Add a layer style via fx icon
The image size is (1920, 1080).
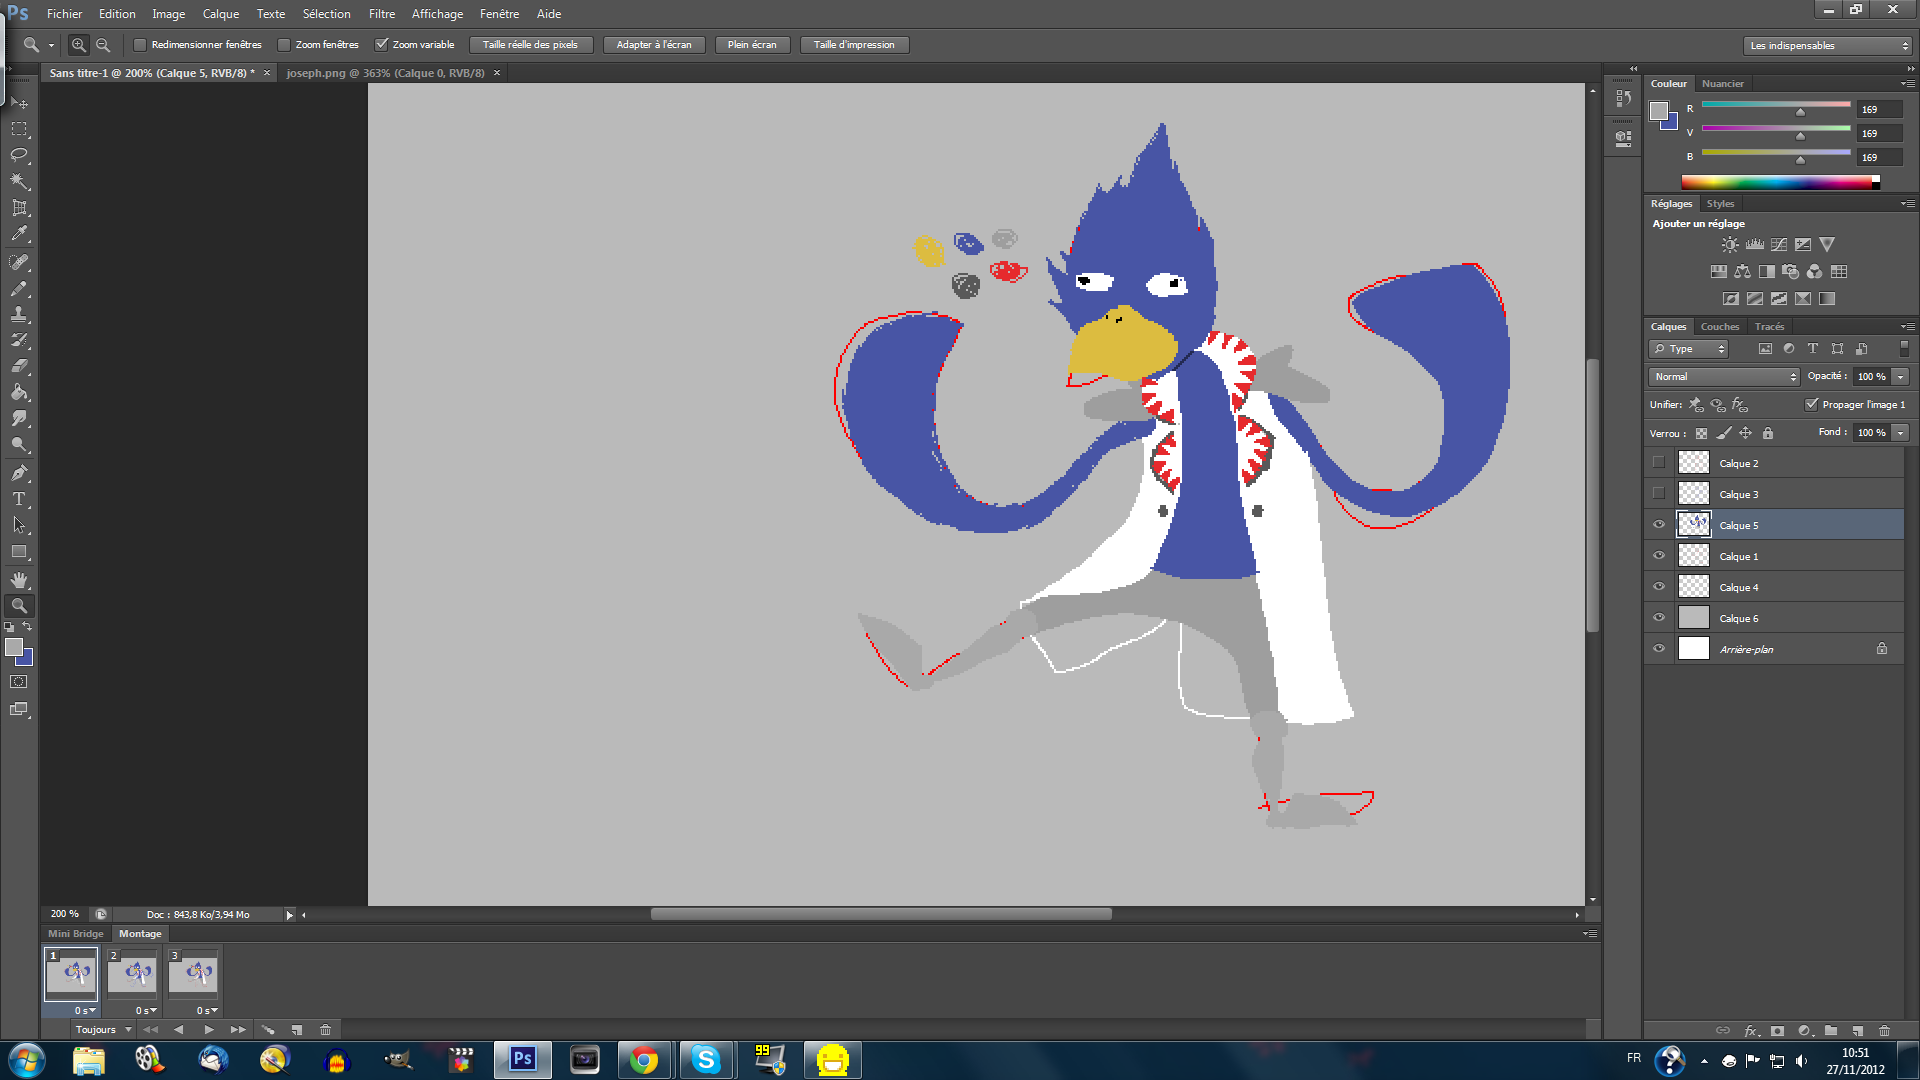[1751, 1030]
